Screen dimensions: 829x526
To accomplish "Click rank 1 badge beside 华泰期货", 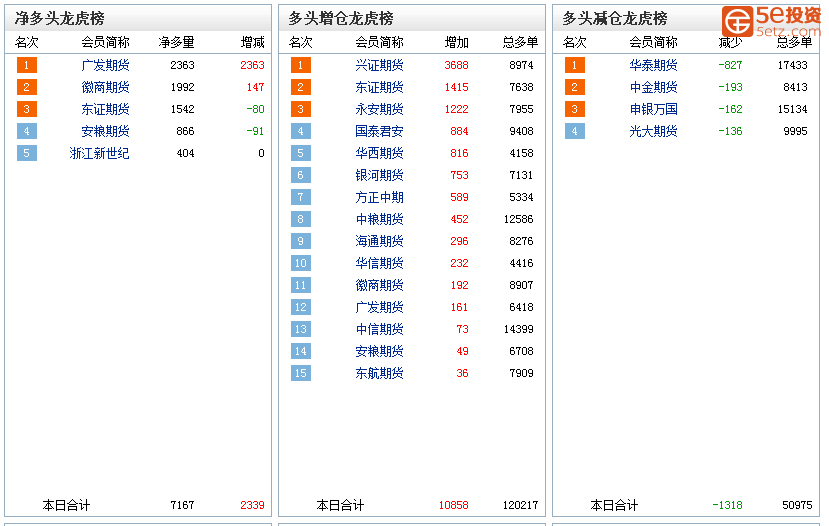I will point(574,65).
